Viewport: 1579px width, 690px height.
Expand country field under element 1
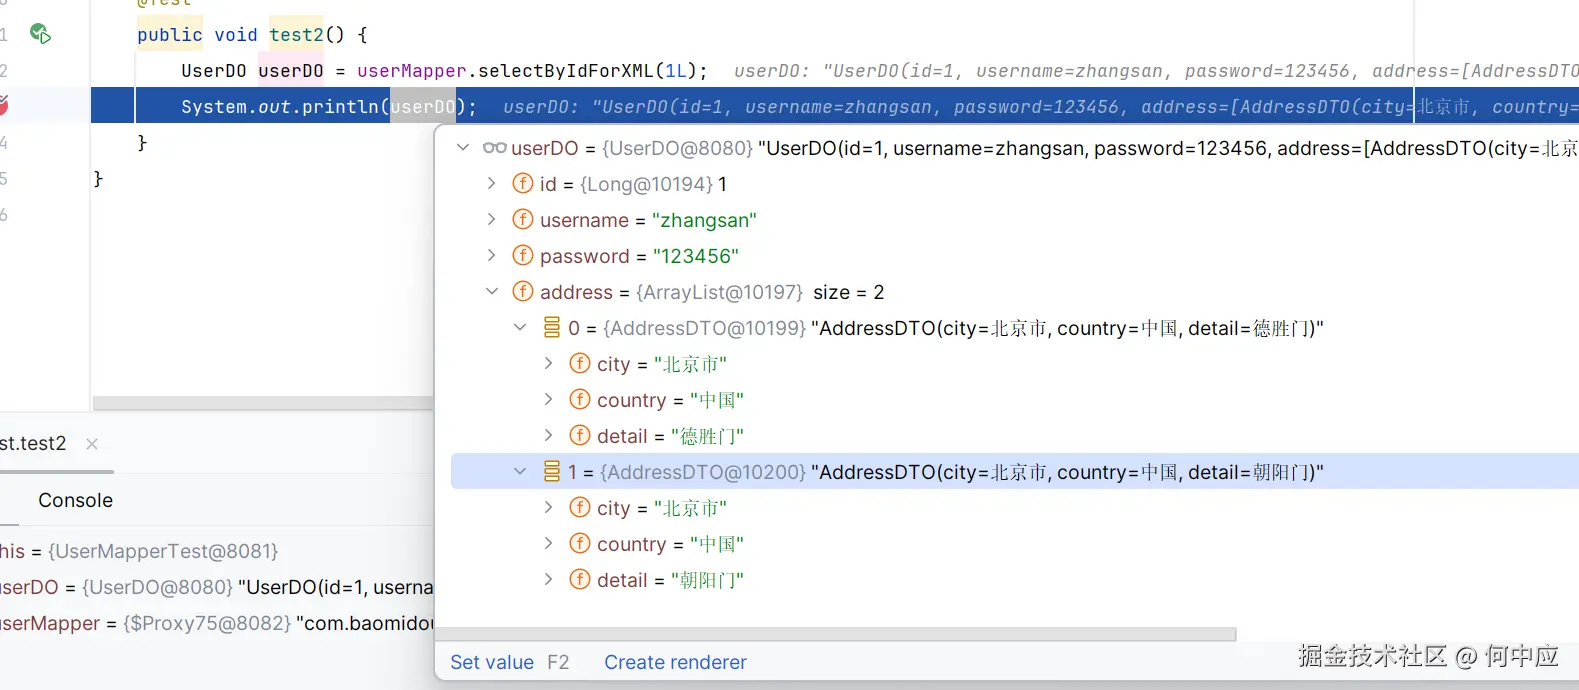click(x=548, y=544)
